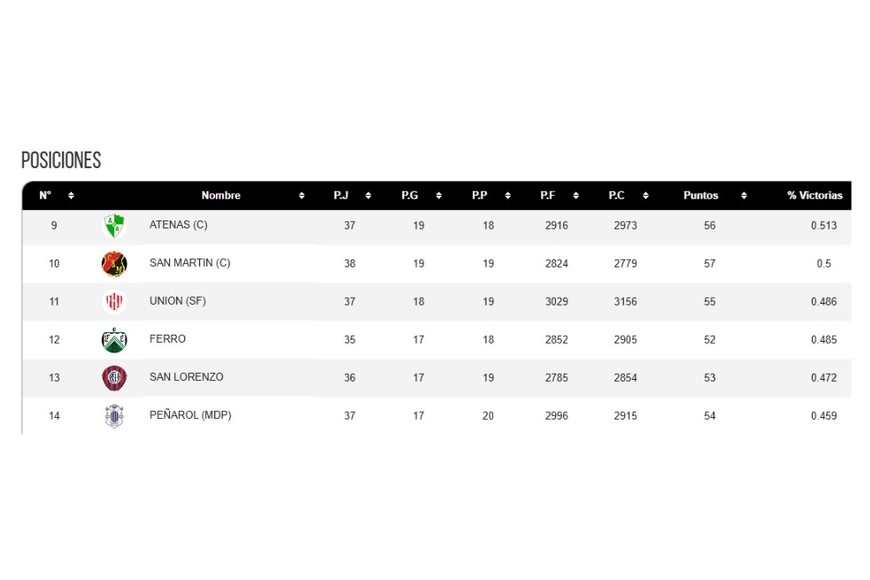Sort by P.J using its sort arrows
The width and height of the screenshot is (870, 580).
point(368,196)
